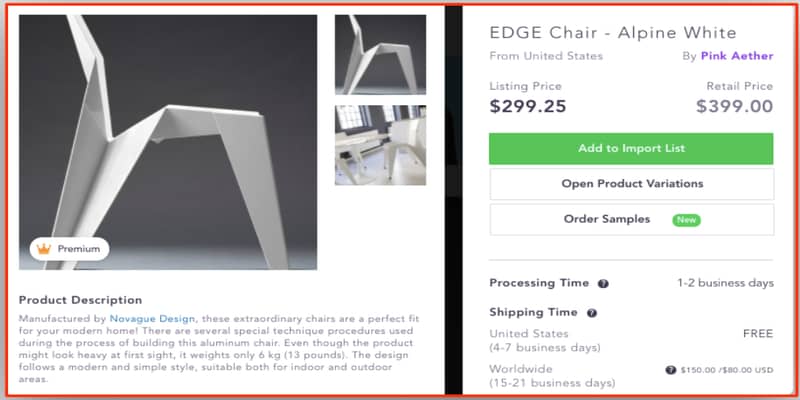Open Product Variations
The width and height of the screenshot is (800, 400).
pyautogui.click(x=631, y=183)
